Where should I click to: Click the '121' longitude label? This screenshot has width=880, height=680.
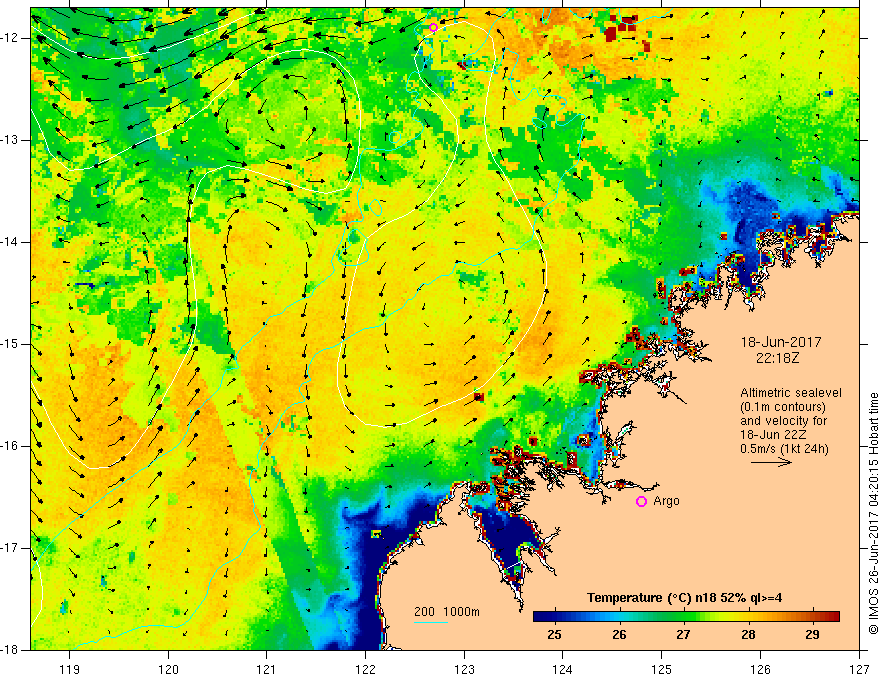coord(267,669)
